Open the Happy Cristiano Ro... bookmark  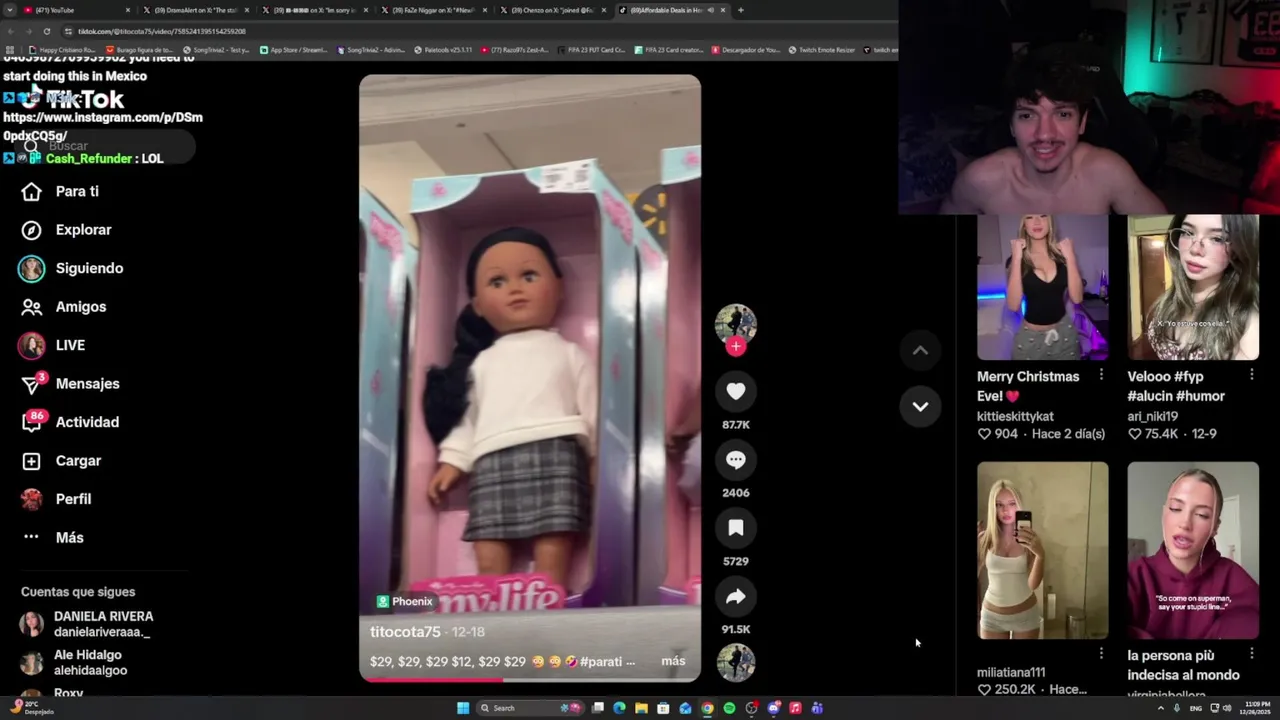click(62, 50)
